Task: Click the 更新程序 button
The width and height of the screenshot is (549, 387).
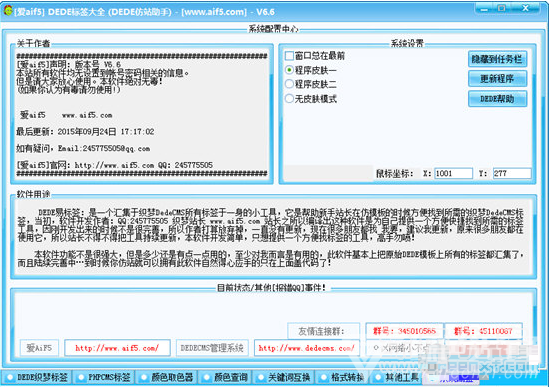Action: click(x=497, y=79)
